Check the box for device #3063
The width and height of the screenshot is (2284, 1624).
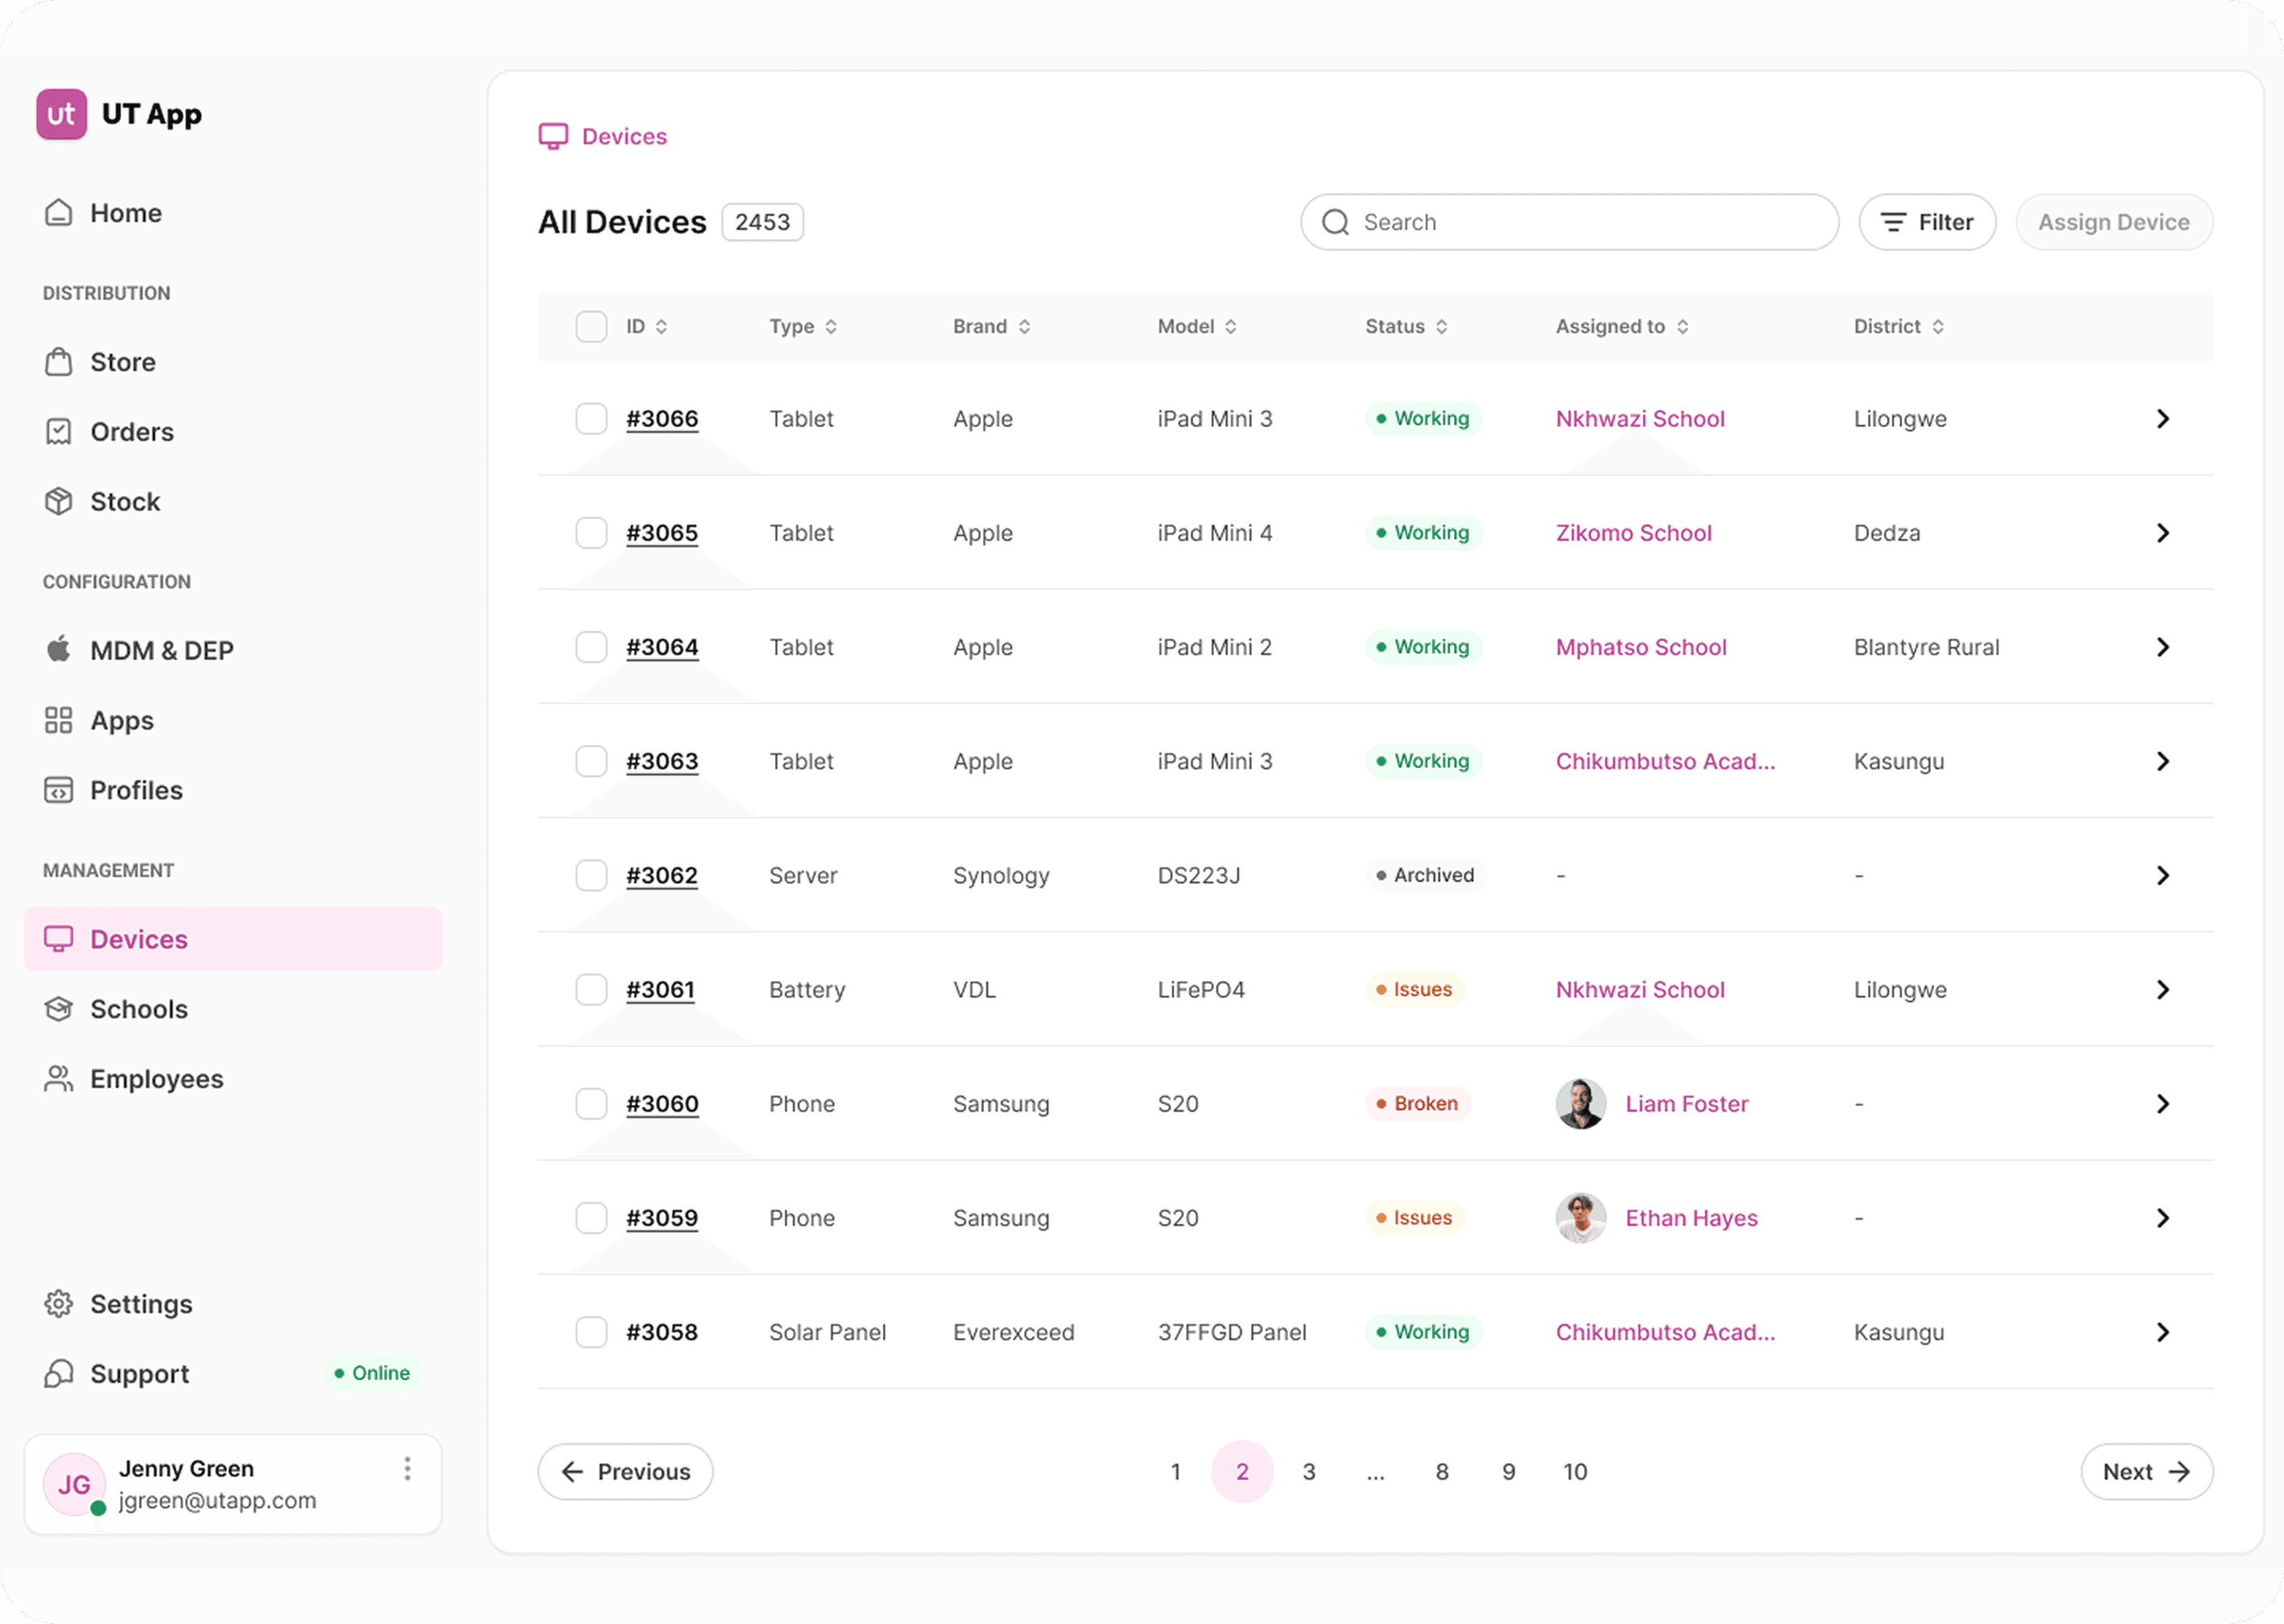coord(591,761)
